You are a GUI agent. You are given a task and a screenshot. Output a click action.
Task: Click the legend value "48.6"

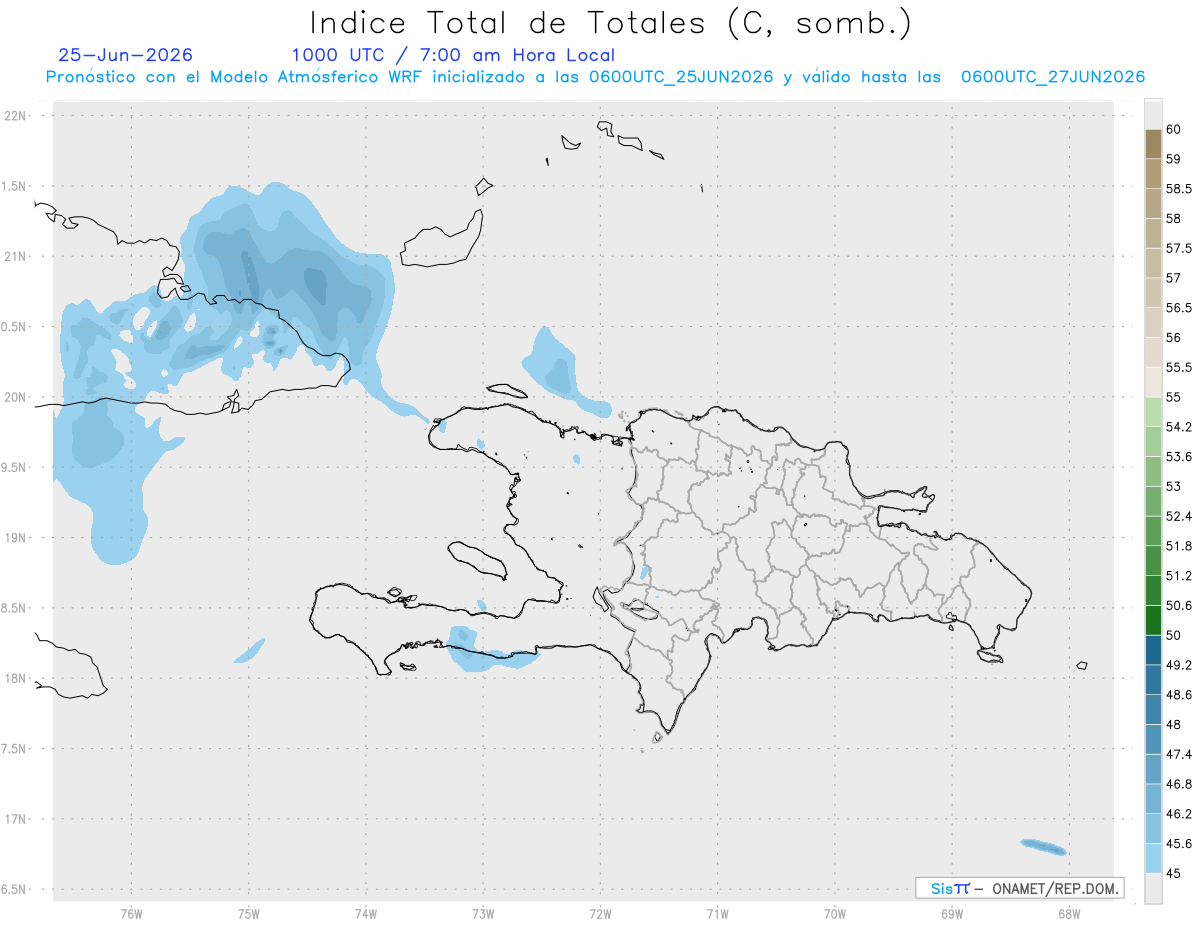(1179, 694)
